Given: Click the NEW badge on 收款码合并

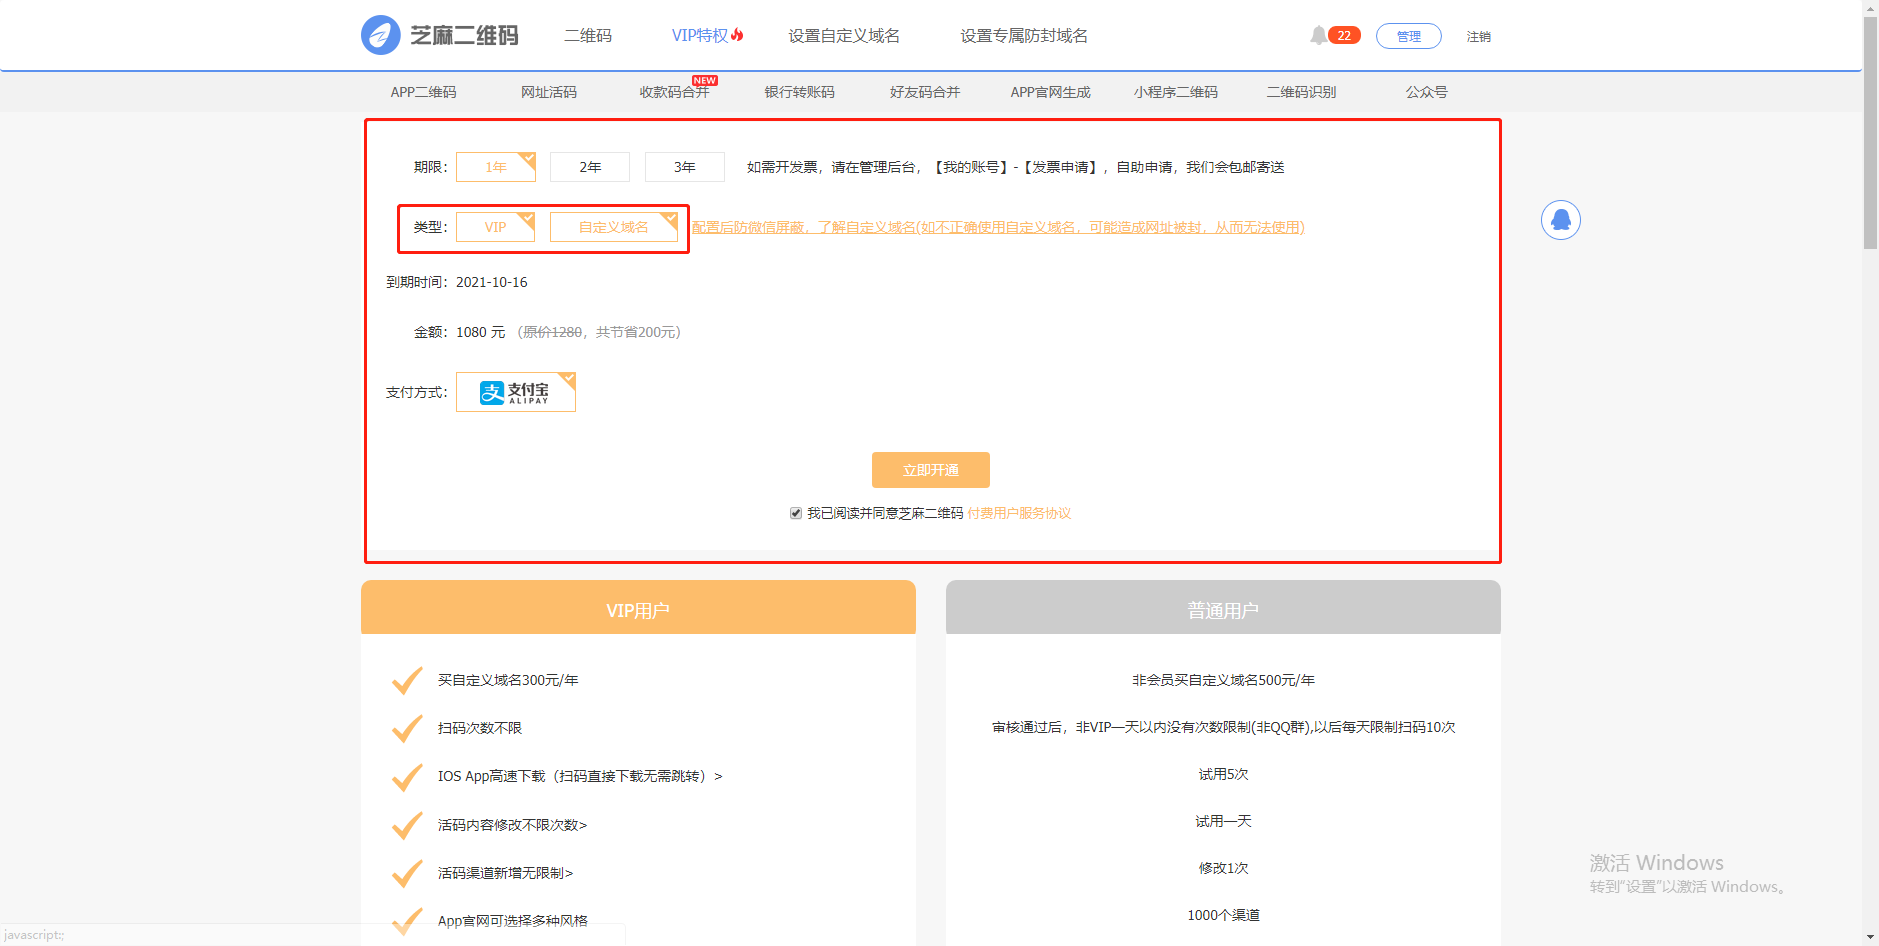Looking at the screenshot, I should pyautogui.click(x=704, y=81).
